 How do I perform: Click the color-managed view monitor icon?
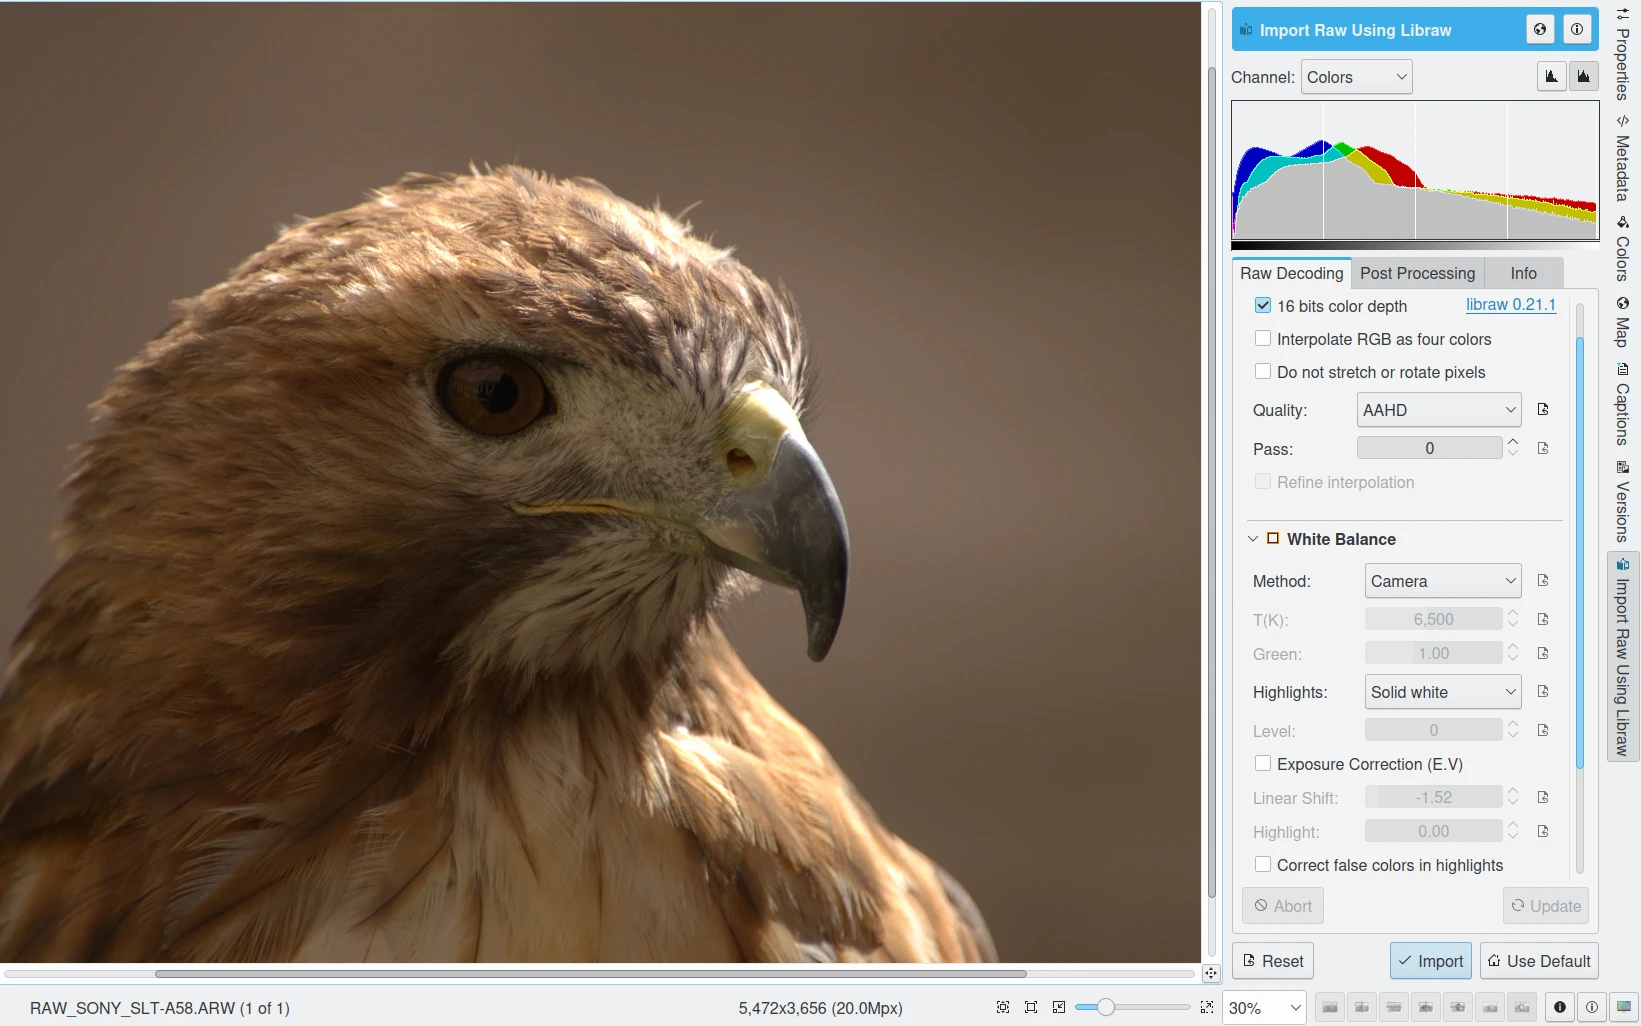click(x=1624, y=1007)
